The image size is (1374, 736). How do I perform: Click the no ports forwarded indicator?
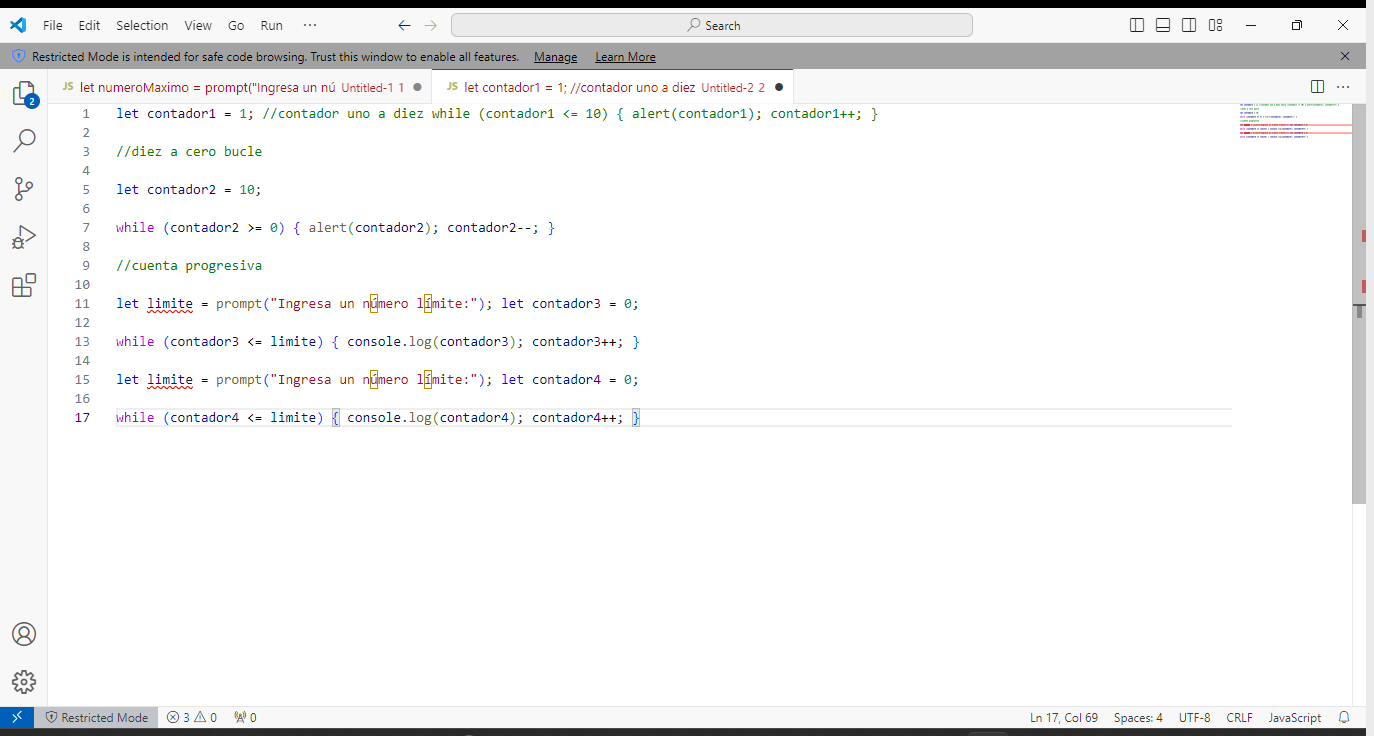point(245,717)
